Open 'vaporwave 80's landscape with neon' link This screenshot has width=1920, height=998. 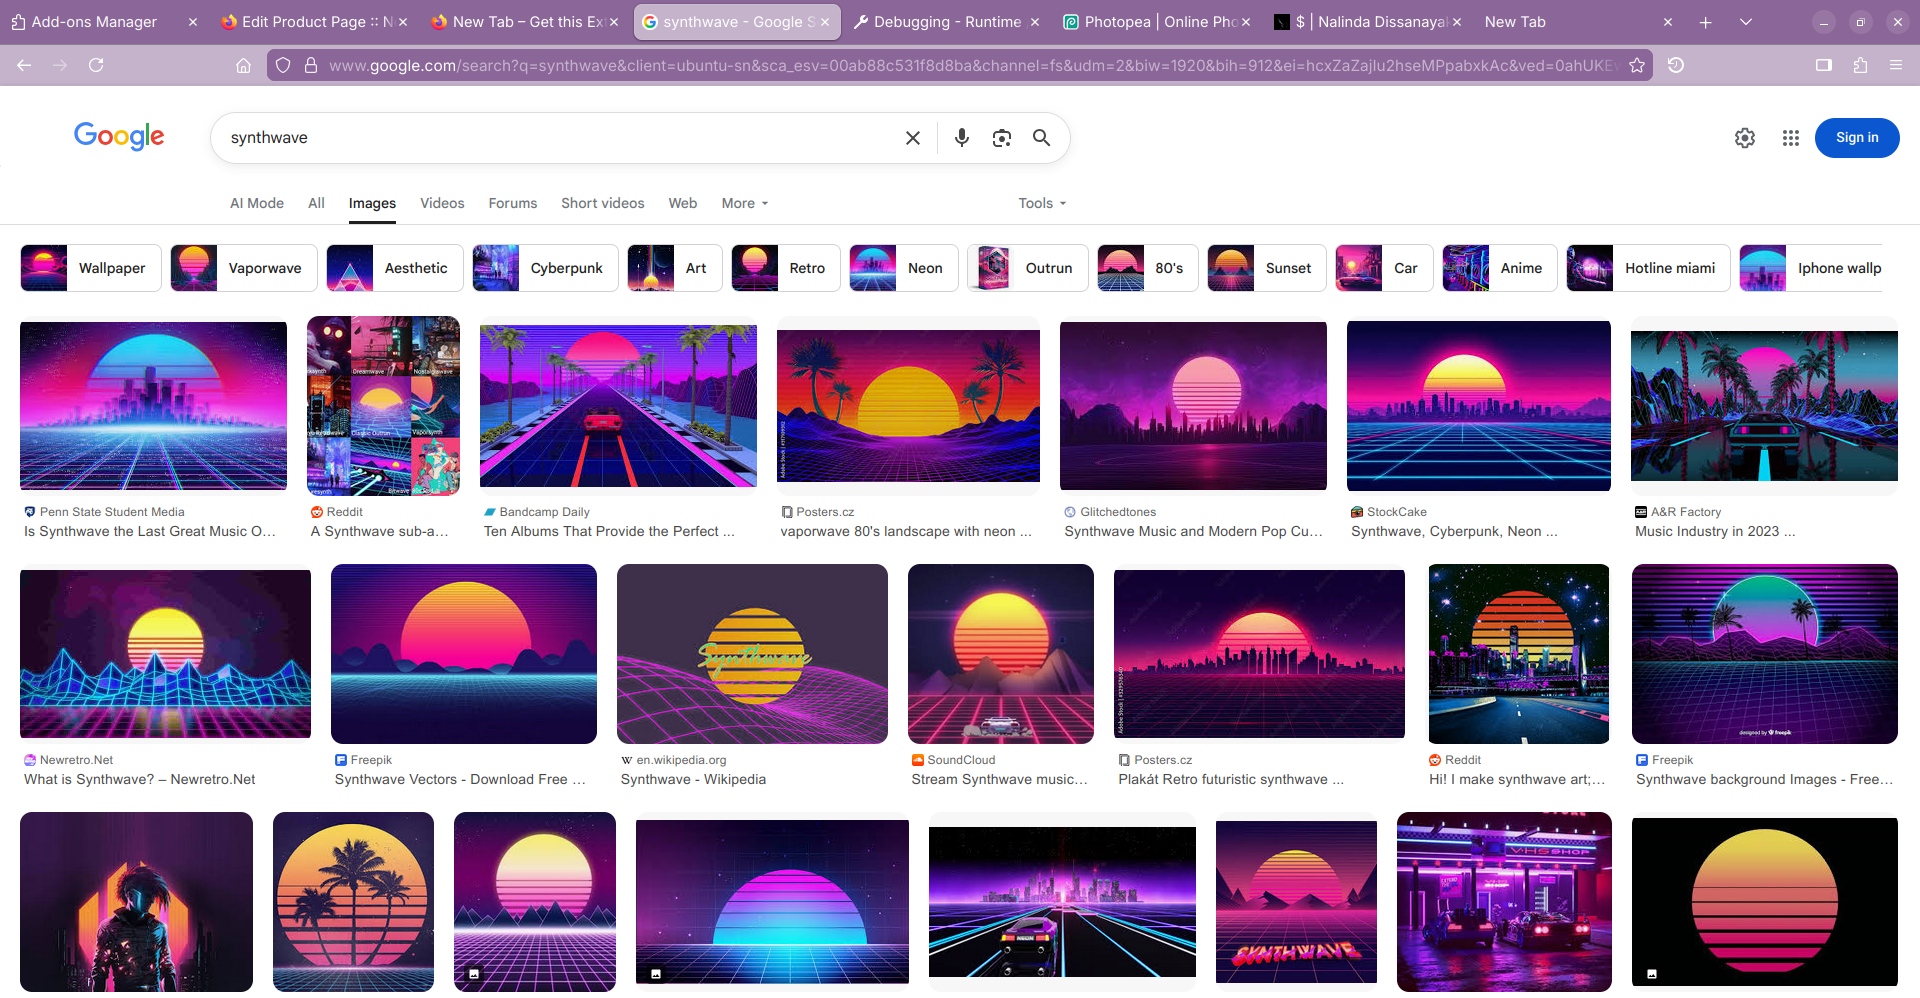pos(905,531)
